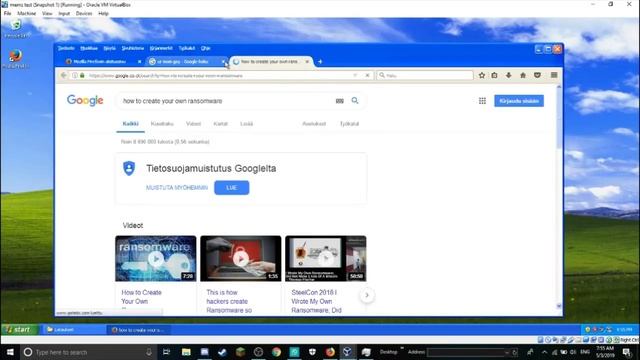Open Steam from the Windows taskbar
Screen dimensions: 640x360
[222, 352]
